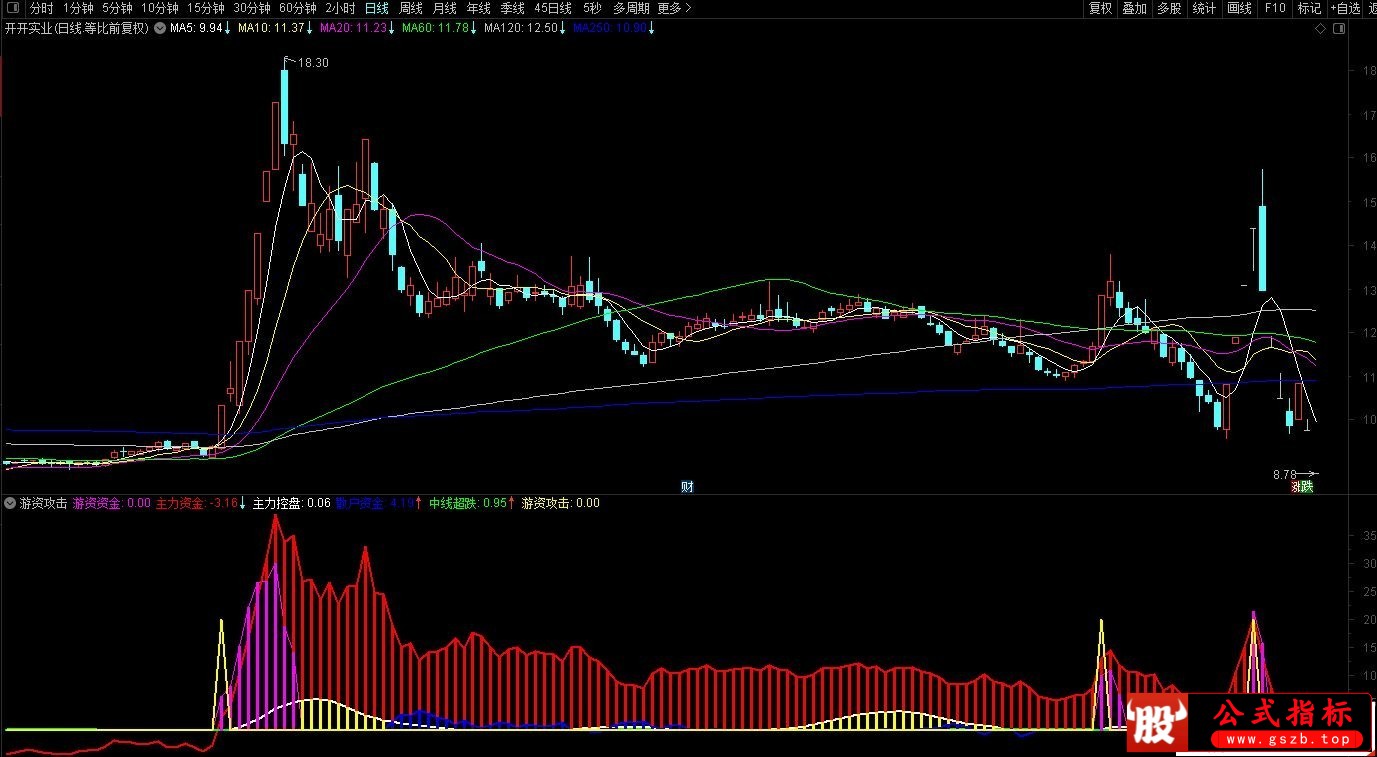Click the 财 financial event marker
1377x757 pixels.
tap(687, 487)
